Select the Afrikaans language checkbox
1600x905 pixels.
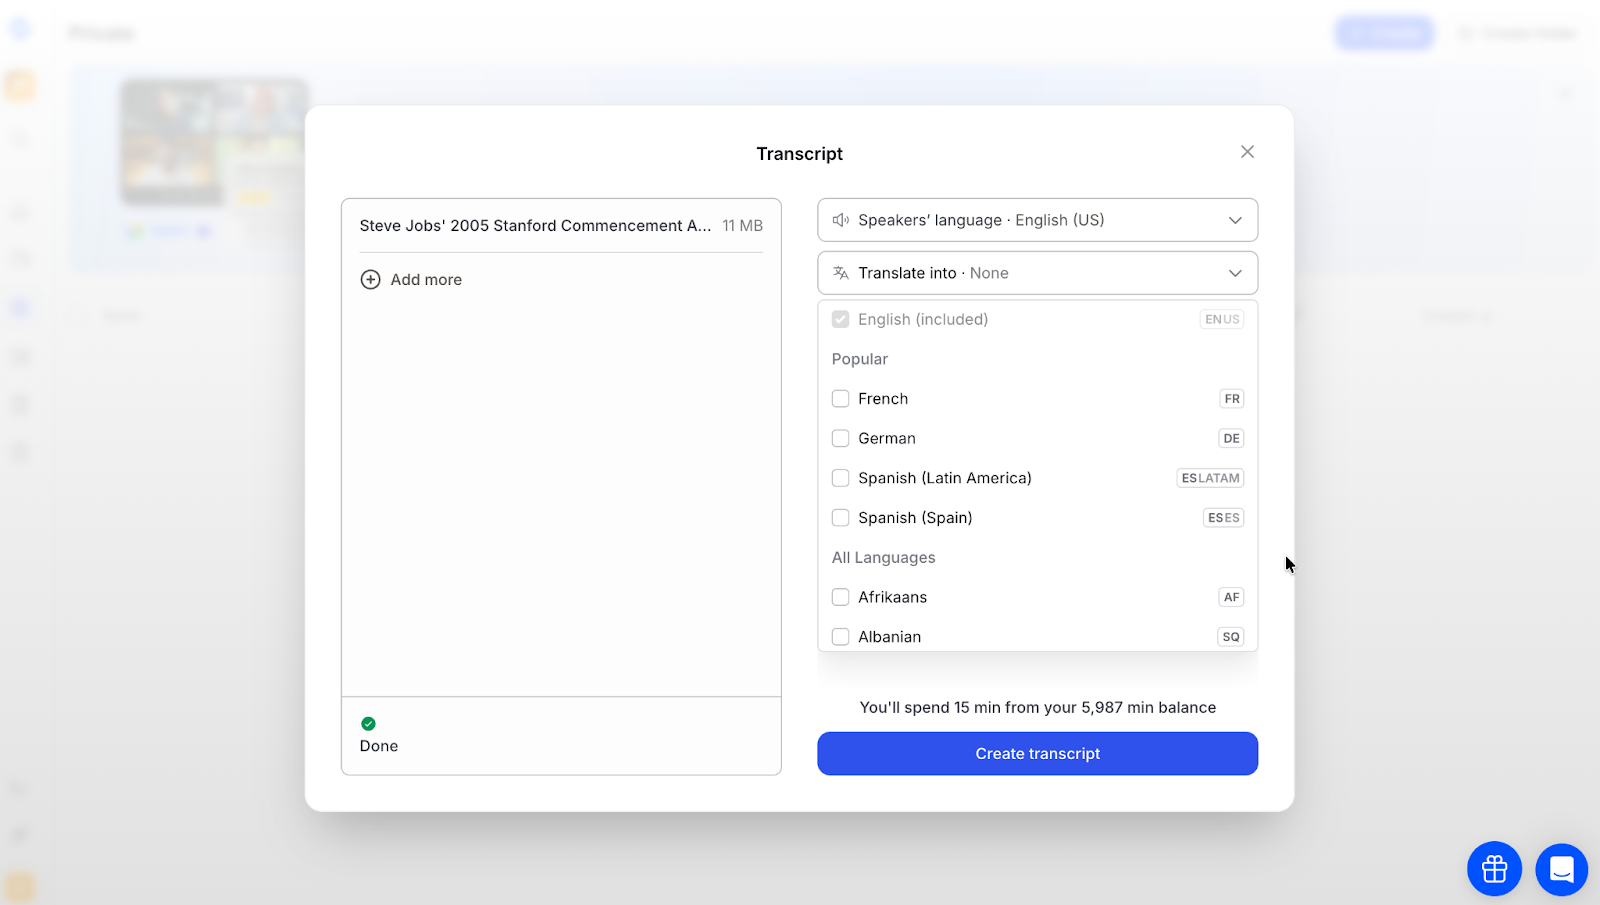point(841,597)
